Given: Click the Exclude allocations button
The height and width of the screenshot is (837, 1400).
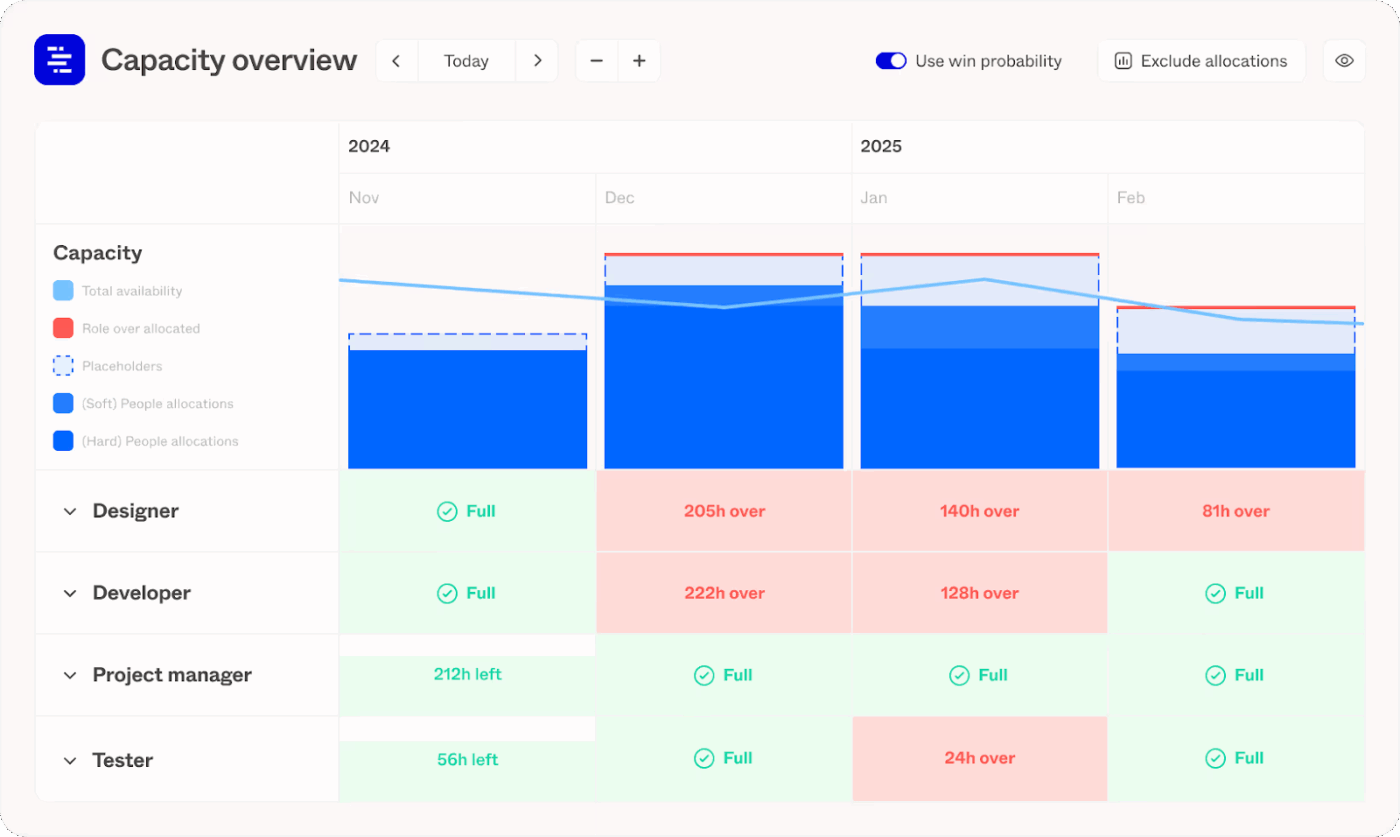Looking at the screenshot, I should pyautogui.click(x=1201, y=60).
